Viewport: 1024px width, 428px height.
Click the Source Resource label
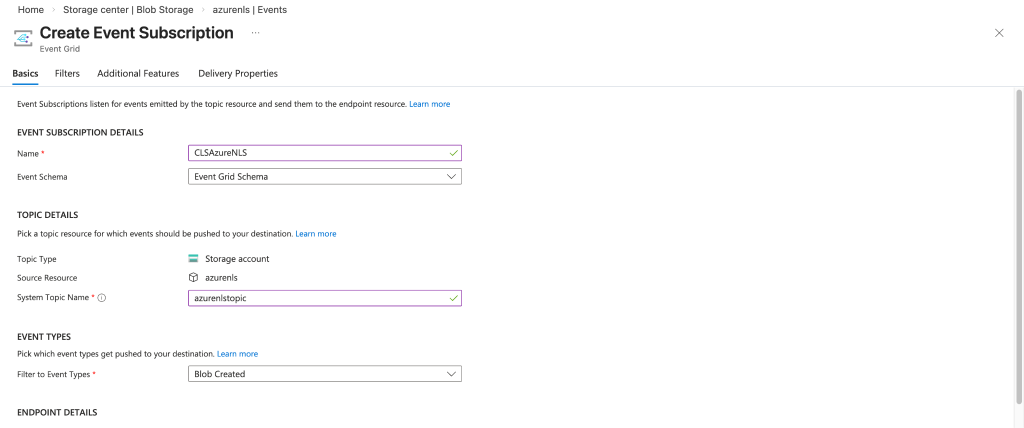pos(47,278)
